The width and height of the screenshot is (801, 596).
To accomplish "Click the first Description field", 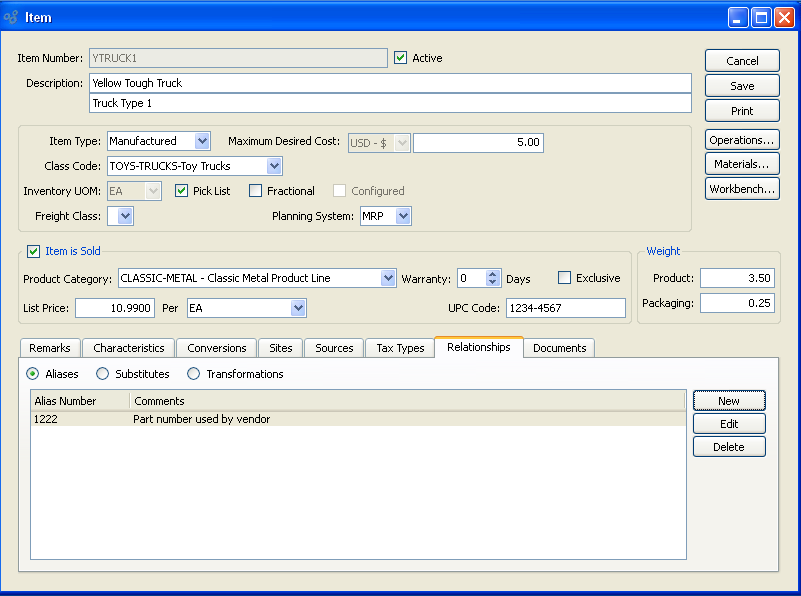I will (390, 83).
